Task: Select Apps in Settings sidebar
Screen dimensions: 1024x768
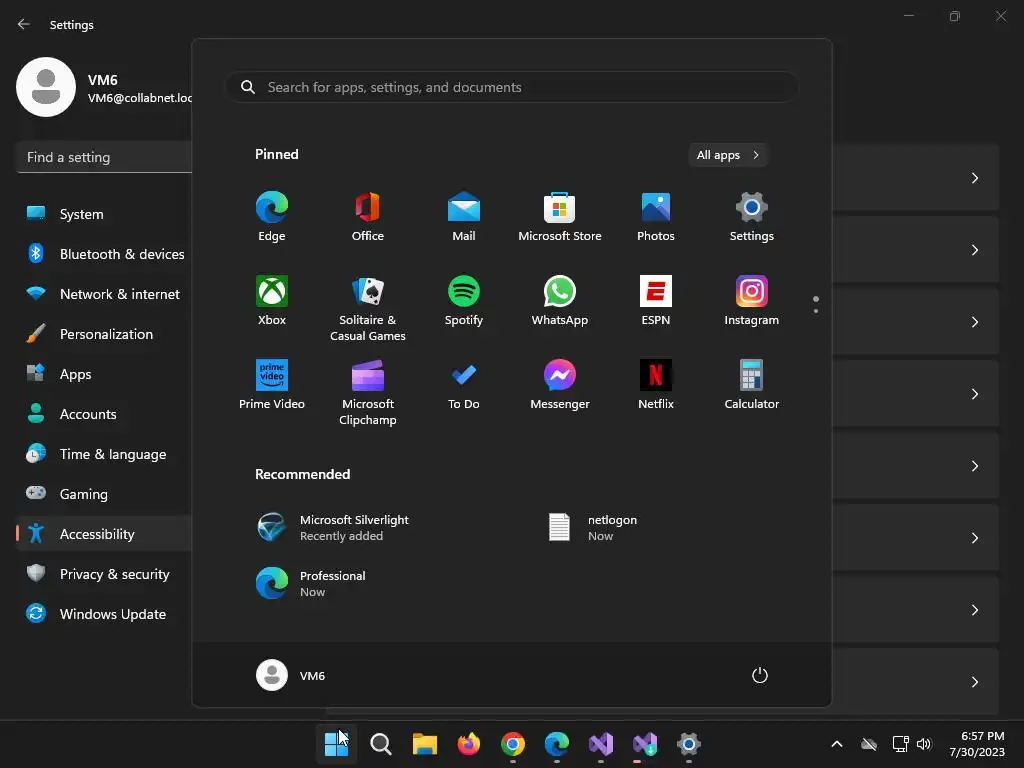Action: 104,374
